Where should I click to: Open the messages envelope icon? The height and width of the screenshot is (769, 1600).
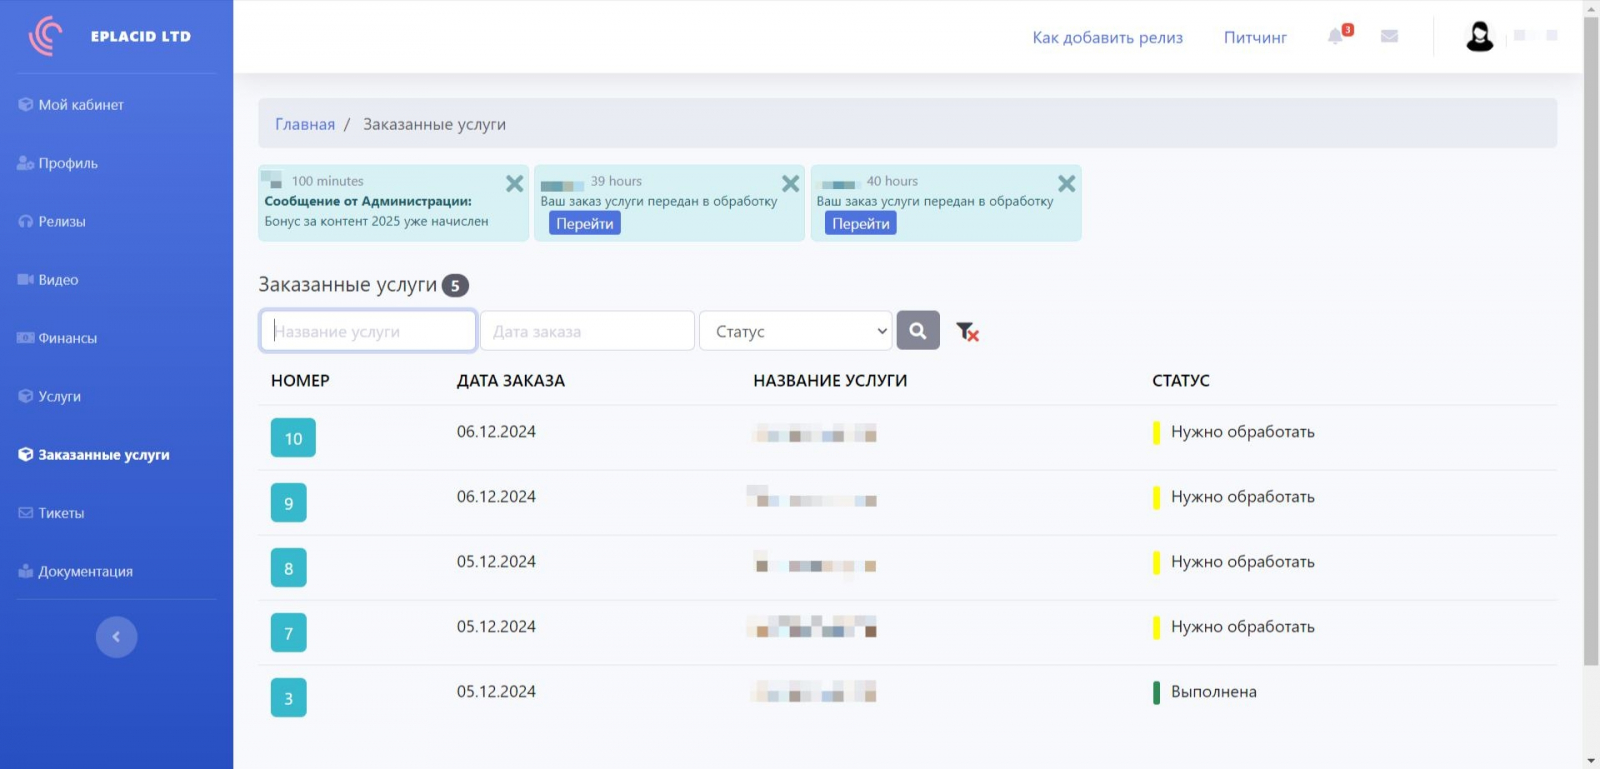click(x=1389, y=36)
